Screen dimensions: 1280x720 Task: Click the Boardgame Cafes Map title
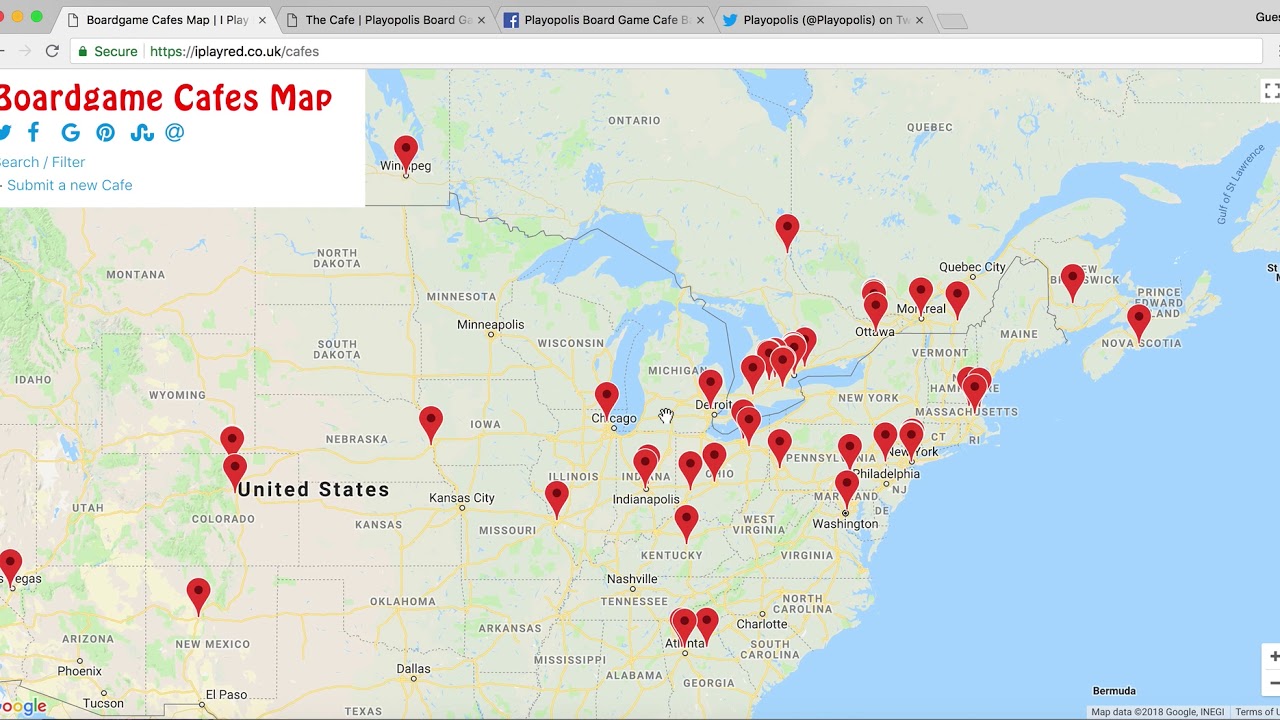[x=166, y=98]
